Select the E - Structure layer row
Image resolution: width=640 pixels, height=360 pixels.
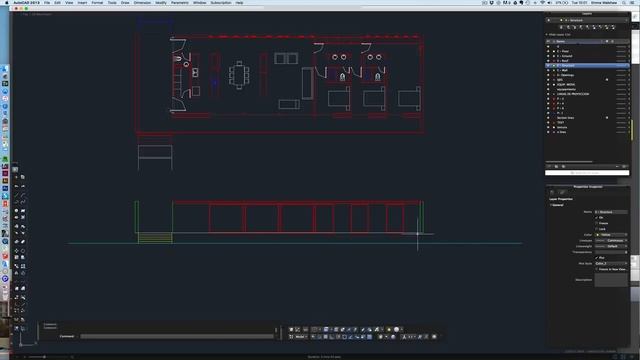point(587,65)
